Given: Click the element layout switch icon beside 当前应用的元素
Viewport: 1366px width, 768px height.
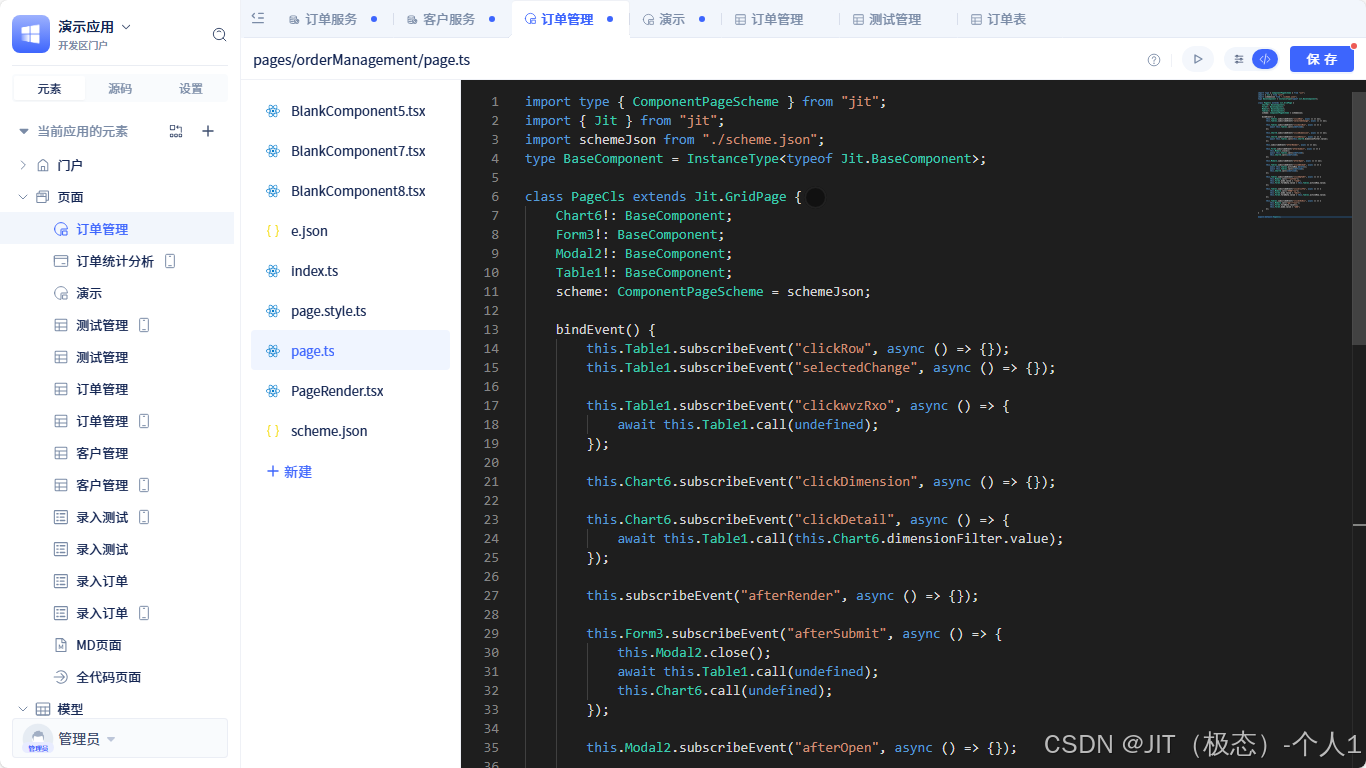Looking at the screenshot, I should tap(176, 131).
